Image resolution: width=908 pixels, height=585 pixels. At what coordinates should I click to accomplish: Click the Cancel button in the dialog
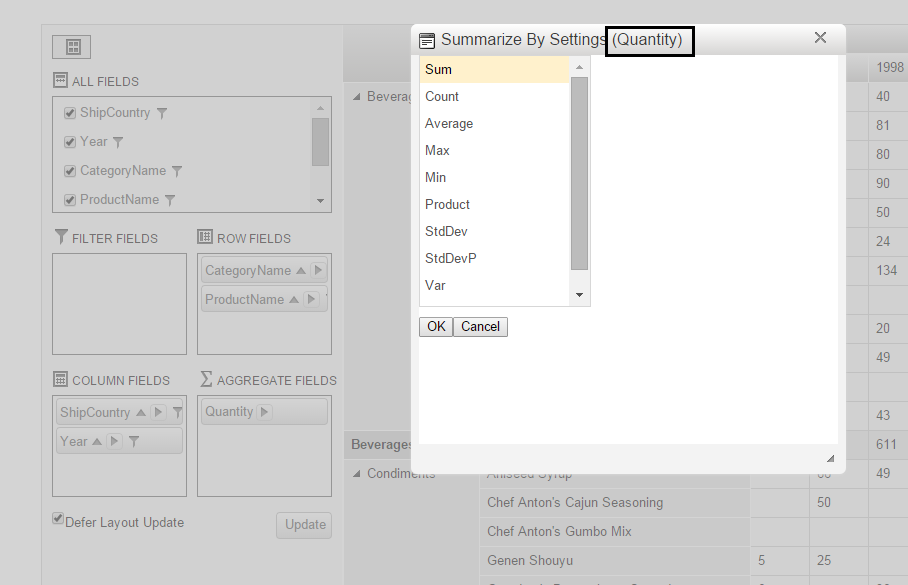[480, 327]
